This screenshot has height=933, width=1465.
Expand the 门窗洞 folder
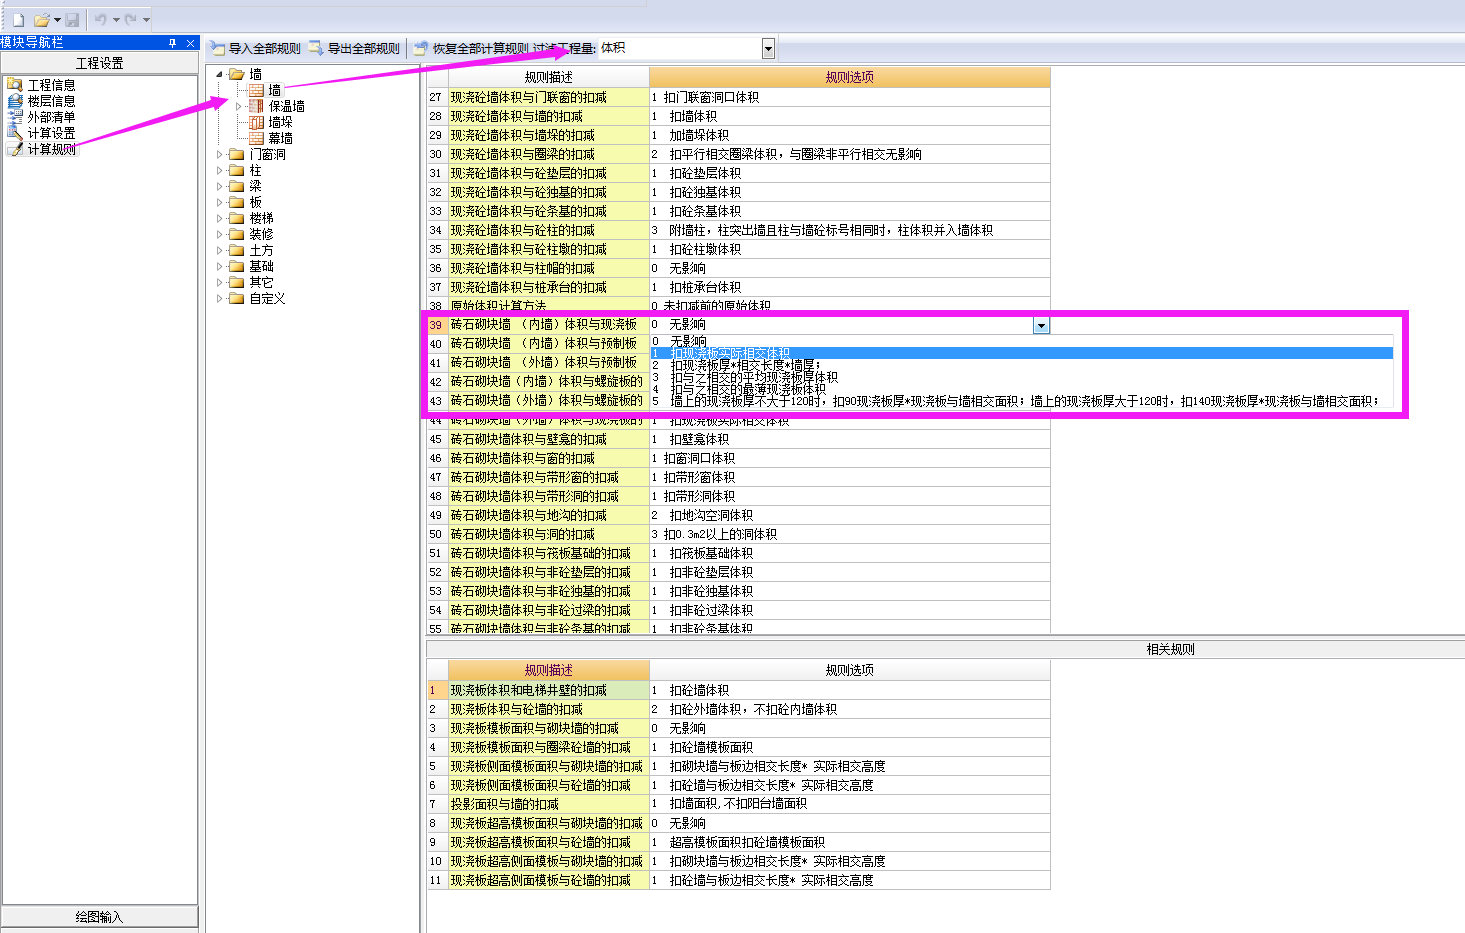coord(220,154)
